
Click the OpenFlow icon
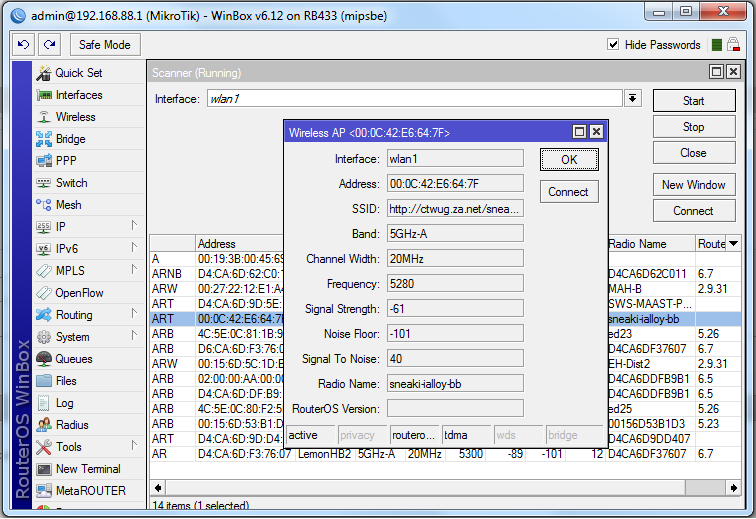click(x=44, y=293)
